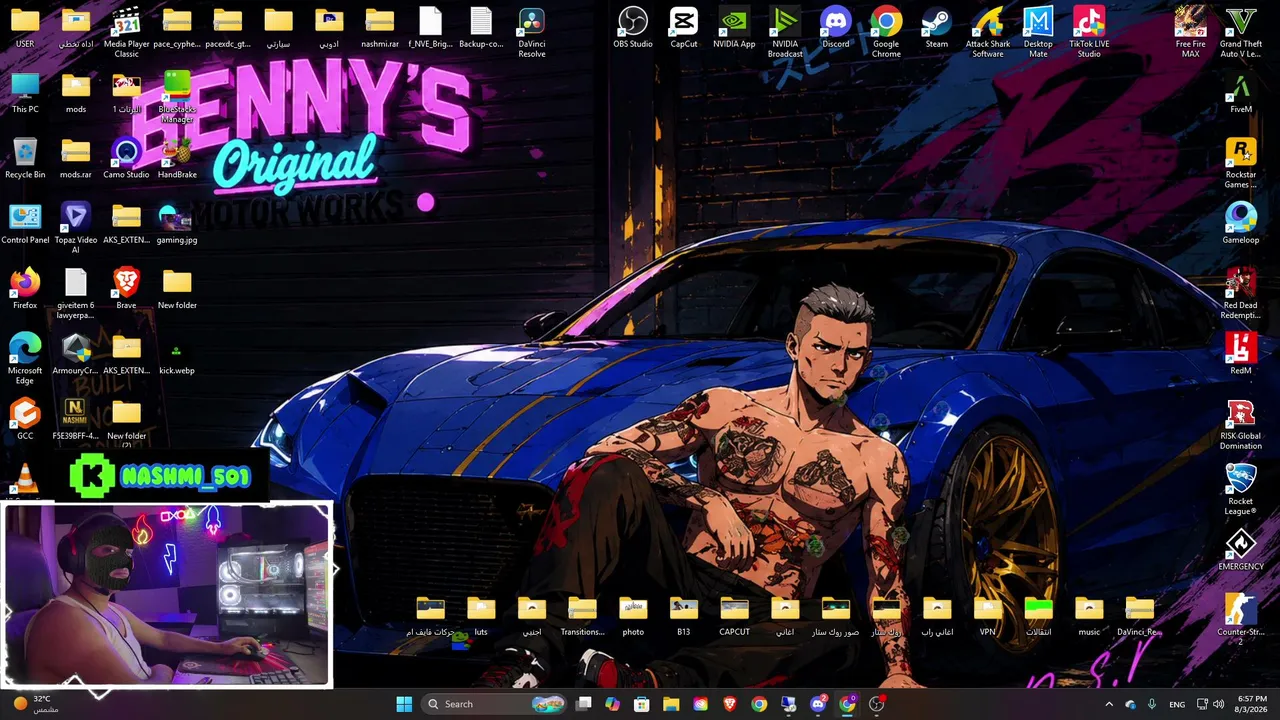Select the DaVinci_Re... folder
The width and height of the screenshot is (1280, 720).
[1139, 616]
